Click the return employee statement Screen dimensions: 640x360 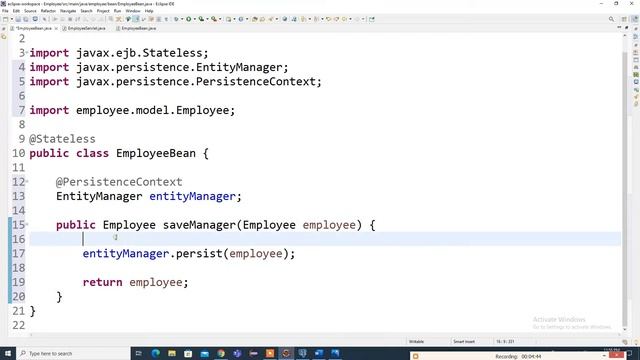coord(135,282)
